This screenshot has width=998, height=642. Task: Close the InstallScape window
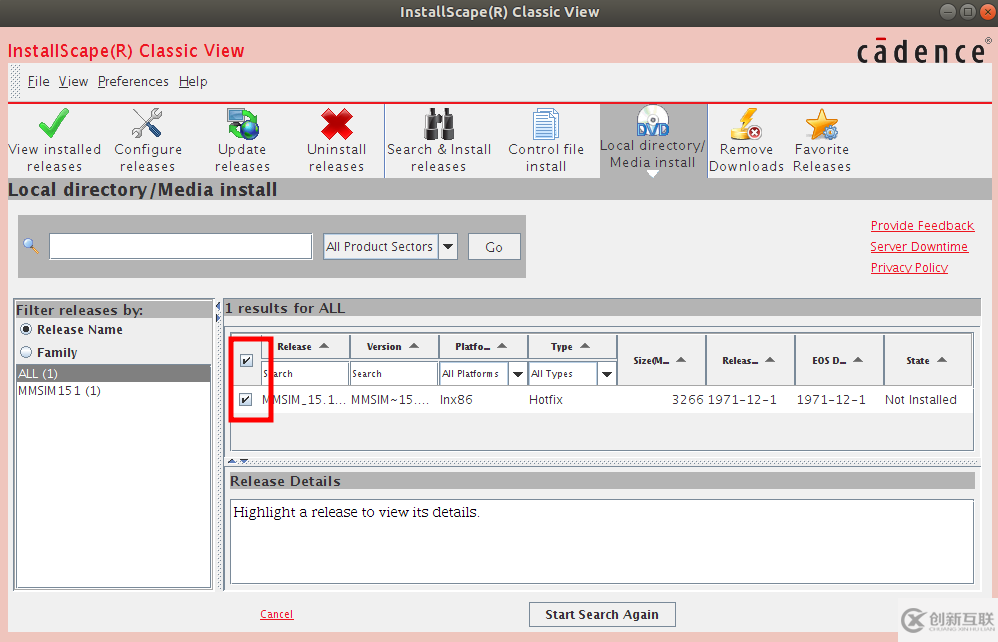pos(987,12)
